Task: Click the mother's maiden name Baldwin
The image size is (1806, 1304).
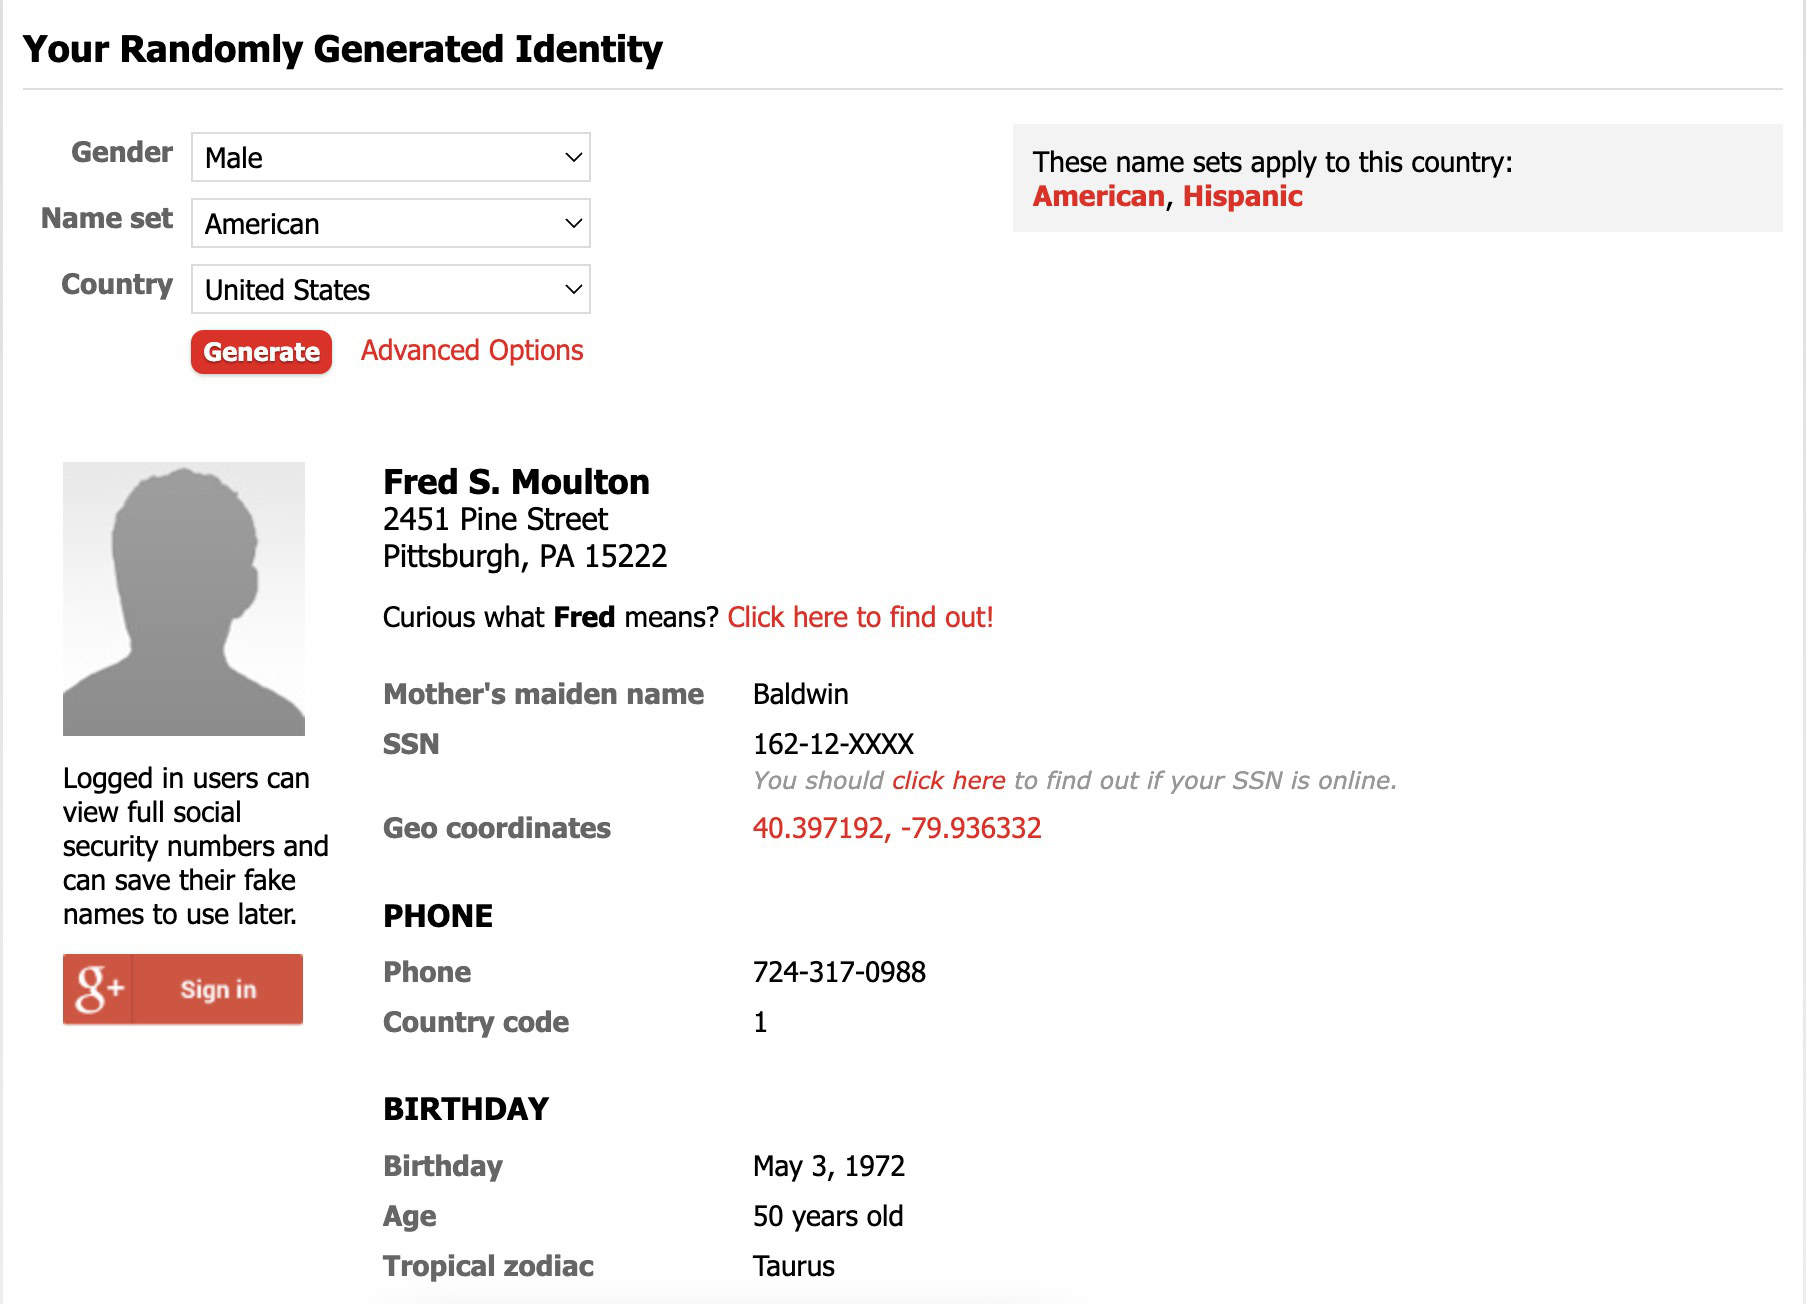Action: coord(800,694)
